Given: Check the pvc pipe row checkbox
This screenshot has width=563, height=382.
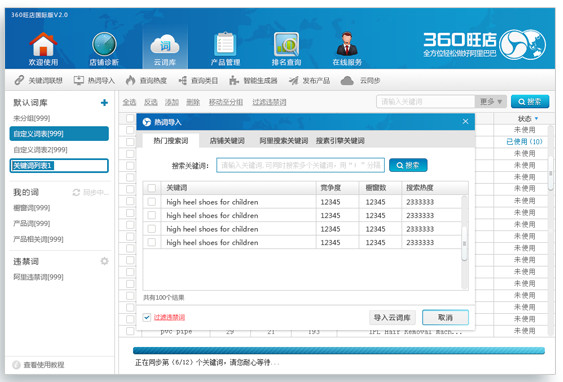Looking at the screenshot, I should 130,331.
